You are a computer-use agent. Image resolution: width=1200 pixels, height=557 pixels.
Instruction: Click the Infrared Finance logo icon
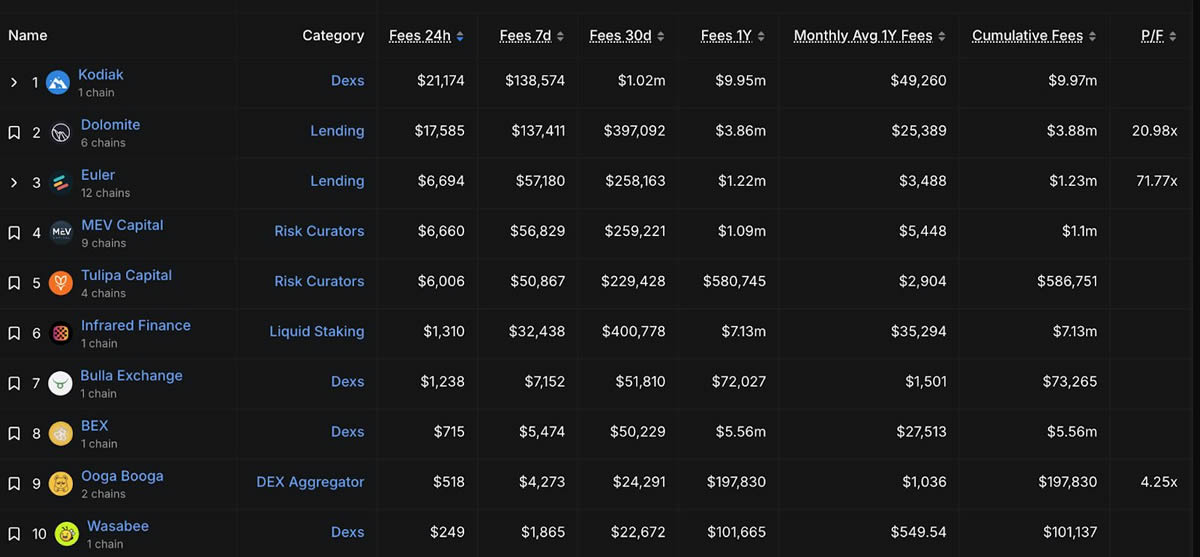61,333
